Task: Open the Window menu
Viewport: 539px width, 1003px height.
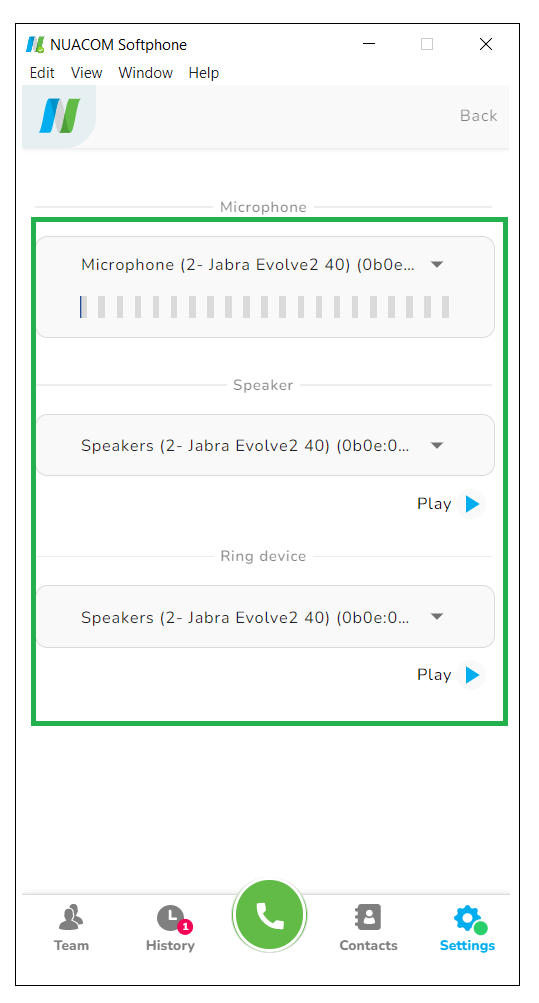Action: (x=145, y=73)
